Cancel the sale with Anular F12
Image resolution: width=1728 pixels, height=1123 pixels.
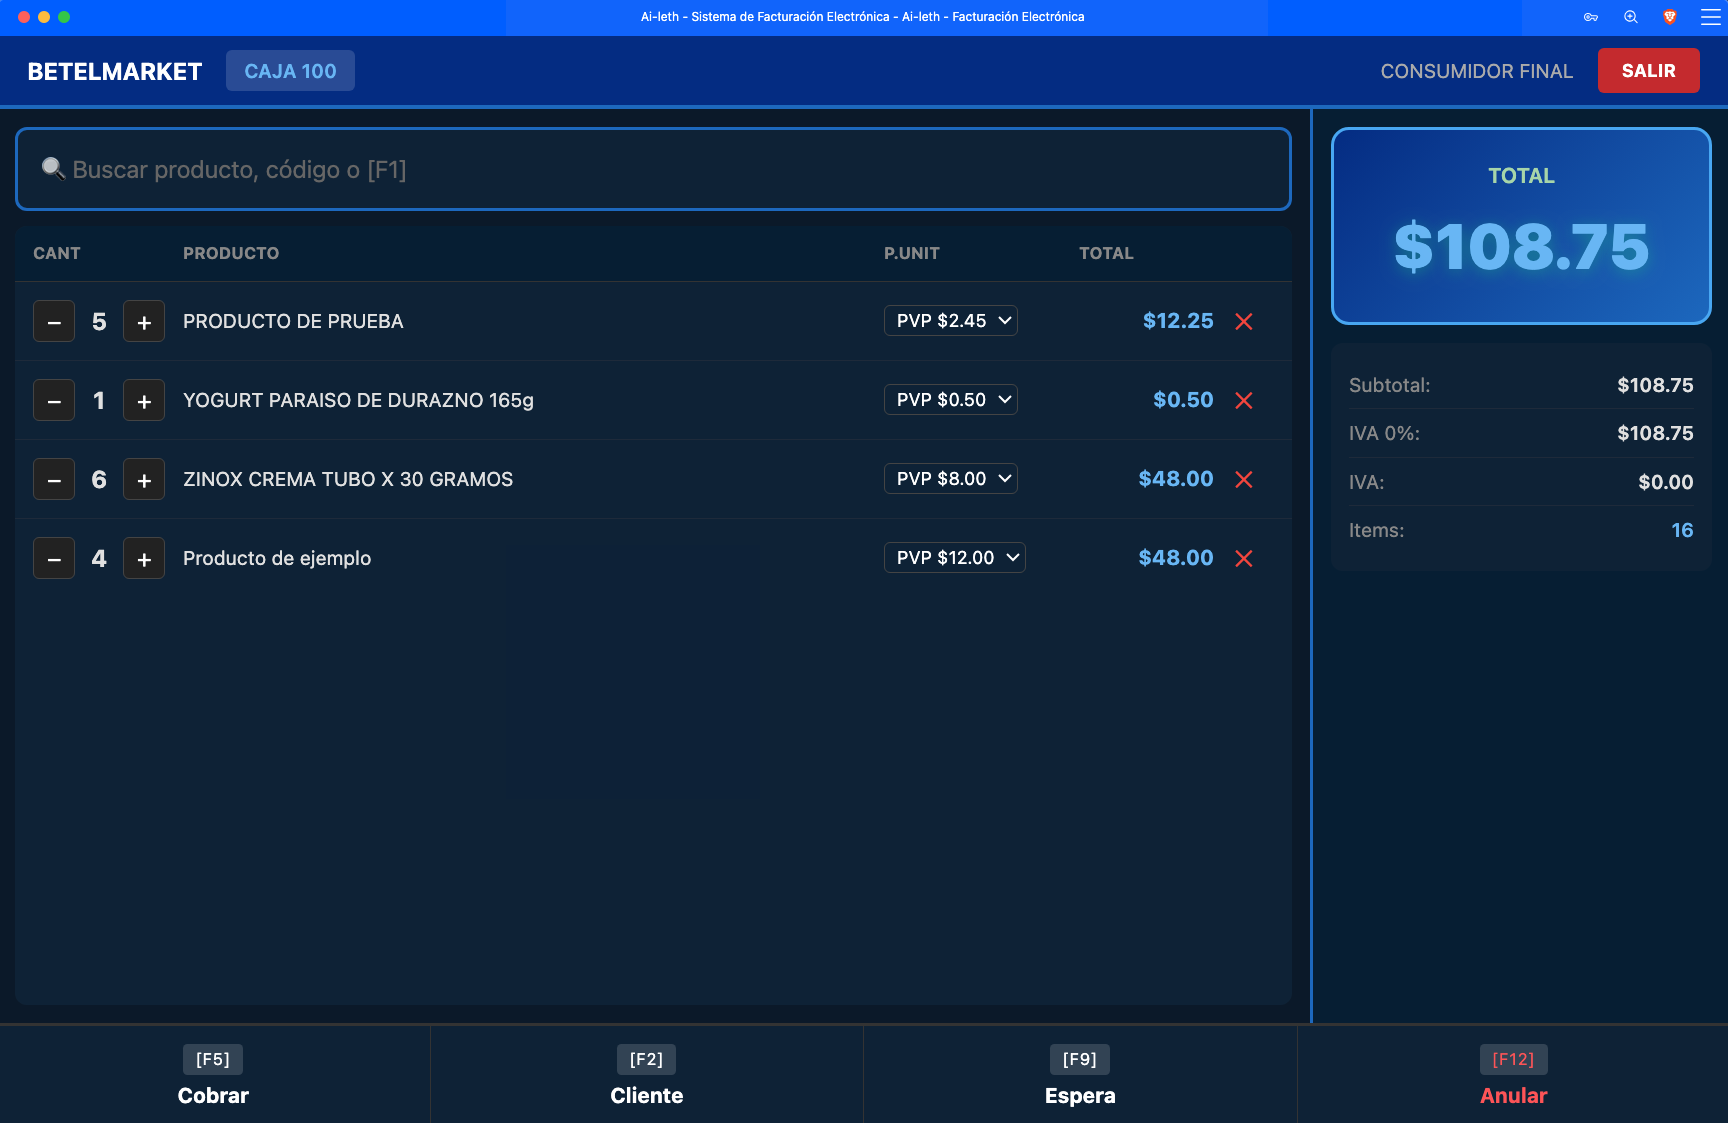click(x=1513, y=1075)
